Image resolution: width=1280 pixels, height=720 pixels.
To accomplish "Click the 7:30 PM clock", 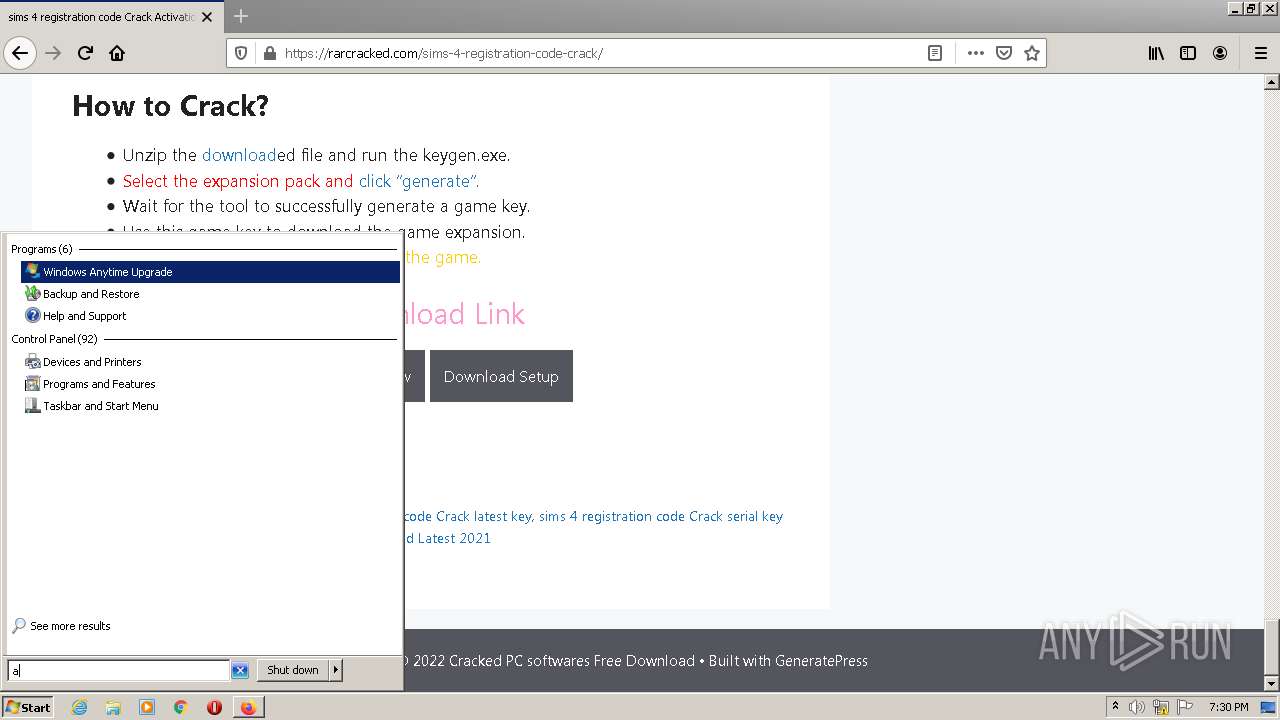I will click(x=1229, y=707).
